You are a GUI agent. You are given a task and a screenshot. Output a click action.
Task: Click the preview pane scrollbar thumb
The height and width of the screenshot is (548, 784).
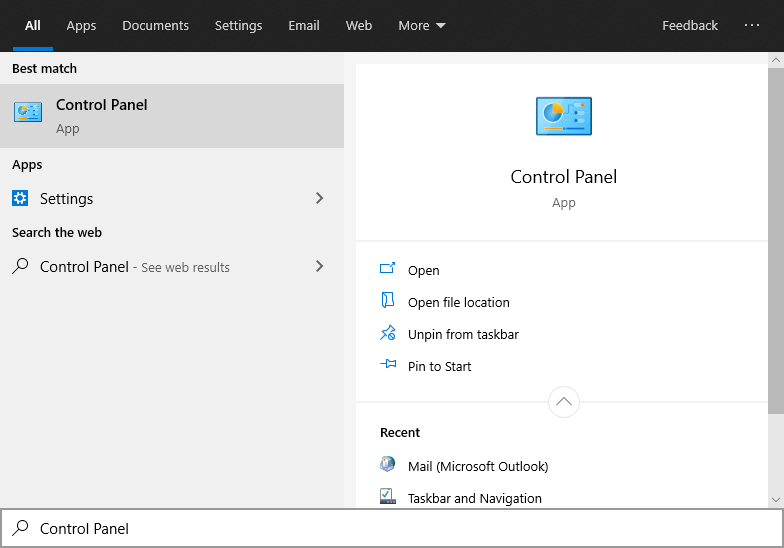coord(776,240)
